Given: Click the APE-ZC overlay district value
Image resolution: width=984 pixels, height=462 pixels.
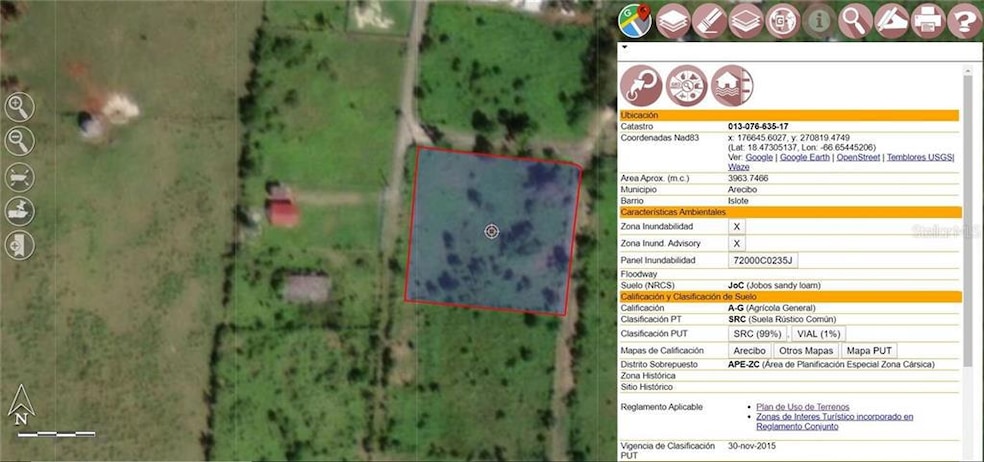Looking at the screenshot, I should (832, 364).
